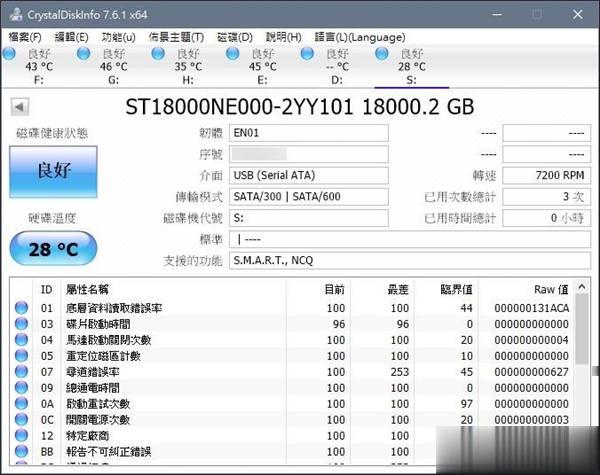
Task: Click attribute name 碟片啟動時間
Action: coord(98,324)
